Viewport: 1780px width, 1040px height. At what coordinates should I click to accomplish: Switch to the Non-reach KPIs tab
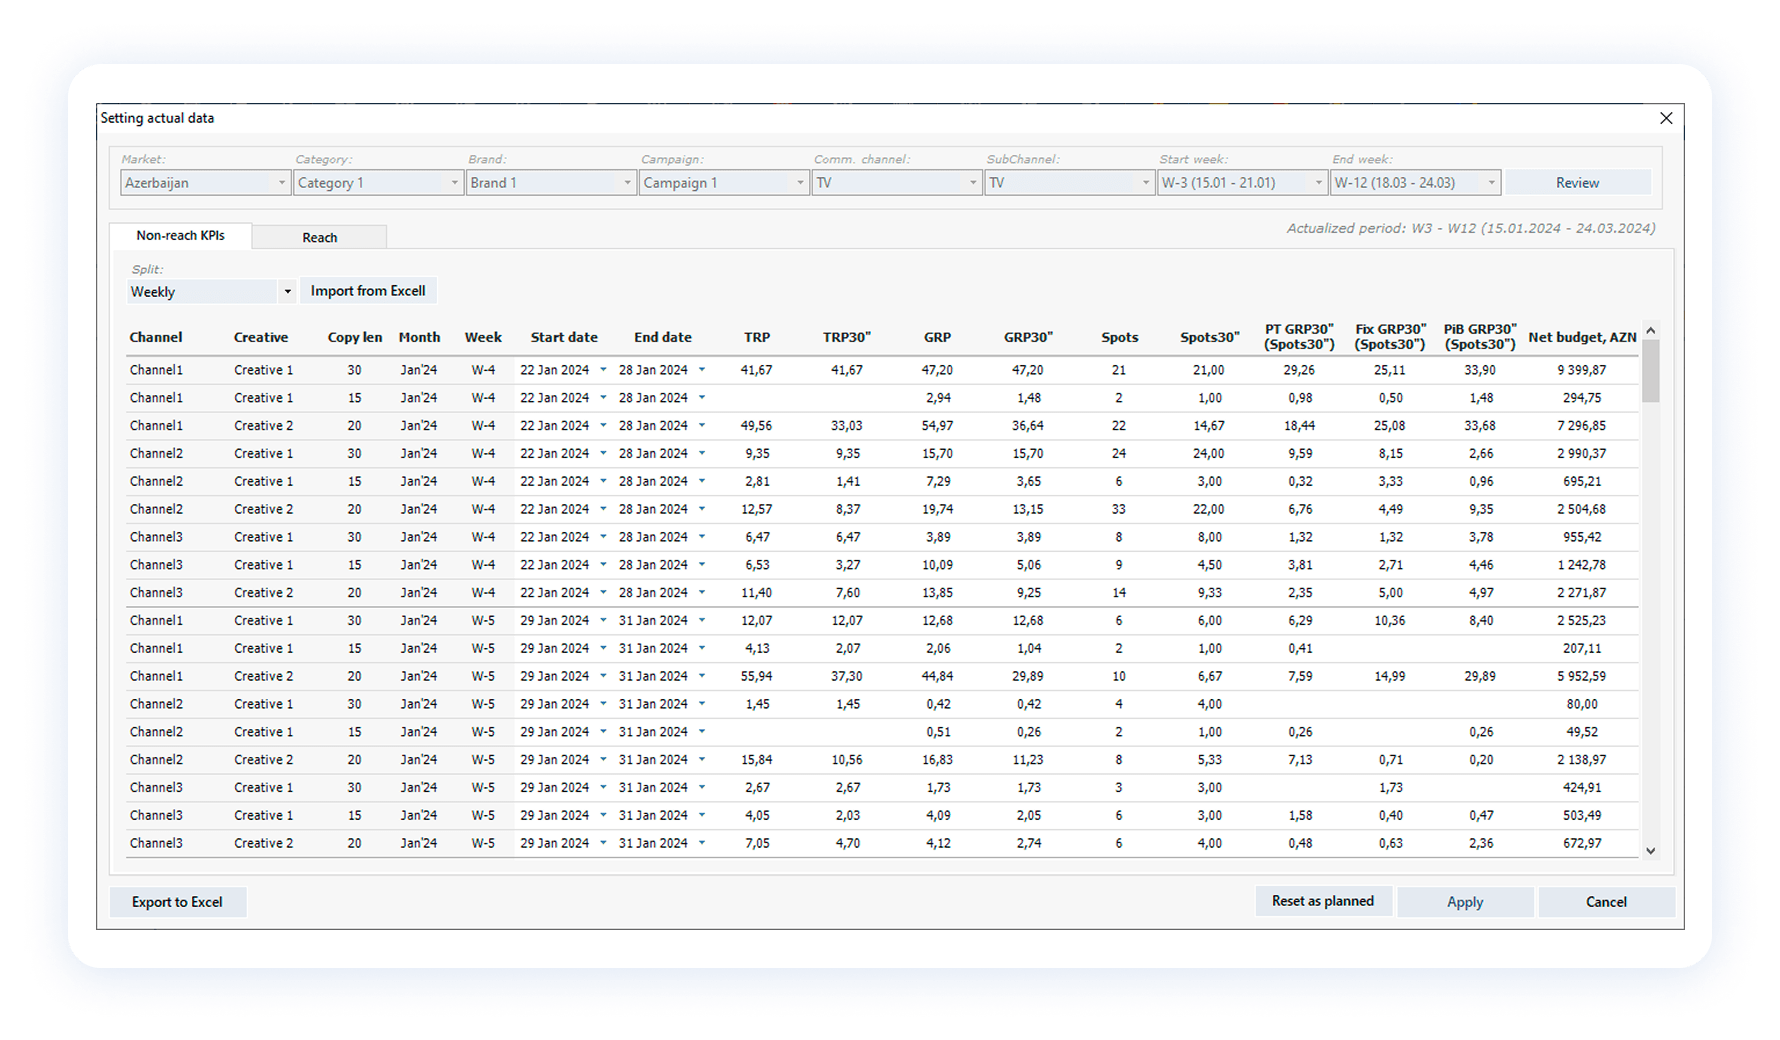coord(180,236)
